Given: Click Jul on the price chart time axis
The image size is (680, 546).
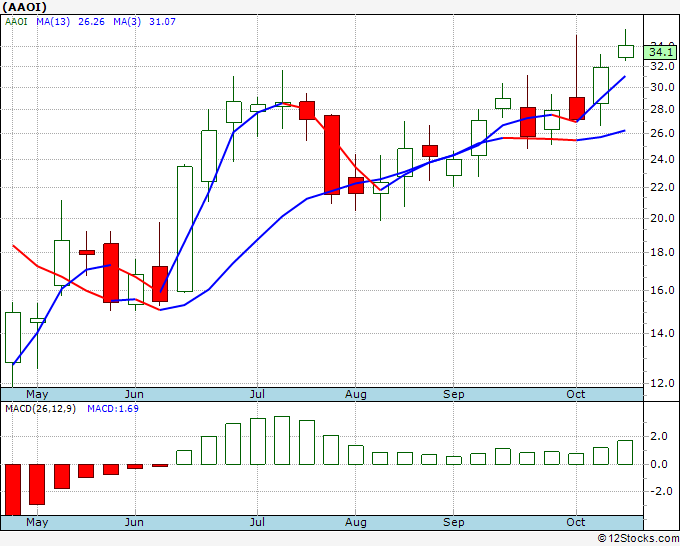Looking at the screenshot, I should [257, 395].
